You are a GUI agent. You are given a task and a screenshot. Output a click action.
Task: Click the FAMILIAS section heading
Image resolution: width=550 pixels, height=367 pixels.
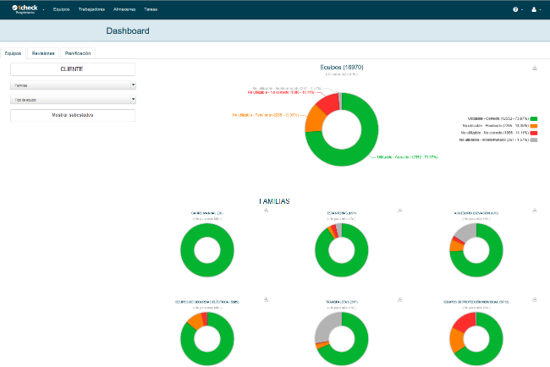[x=274, y=201]
